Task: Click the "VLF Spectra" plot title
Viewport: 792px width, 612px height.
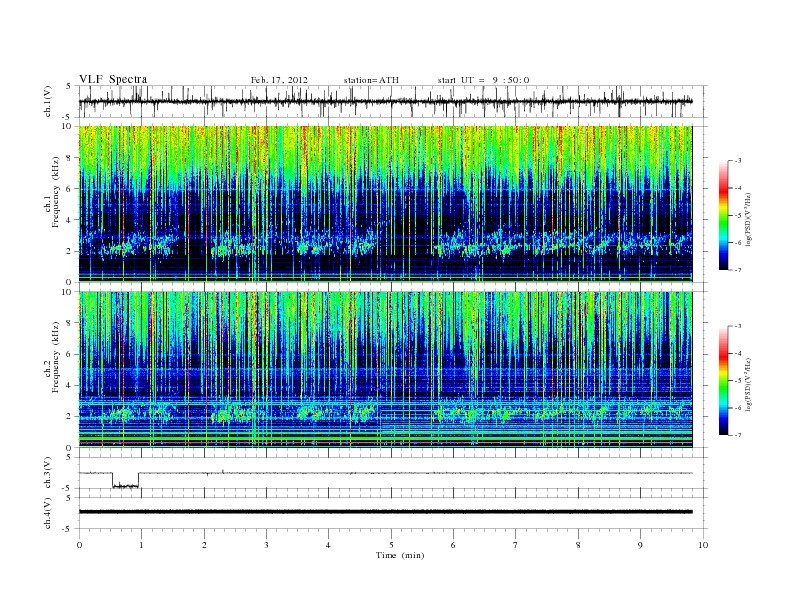Action: [x=113, y=79]
